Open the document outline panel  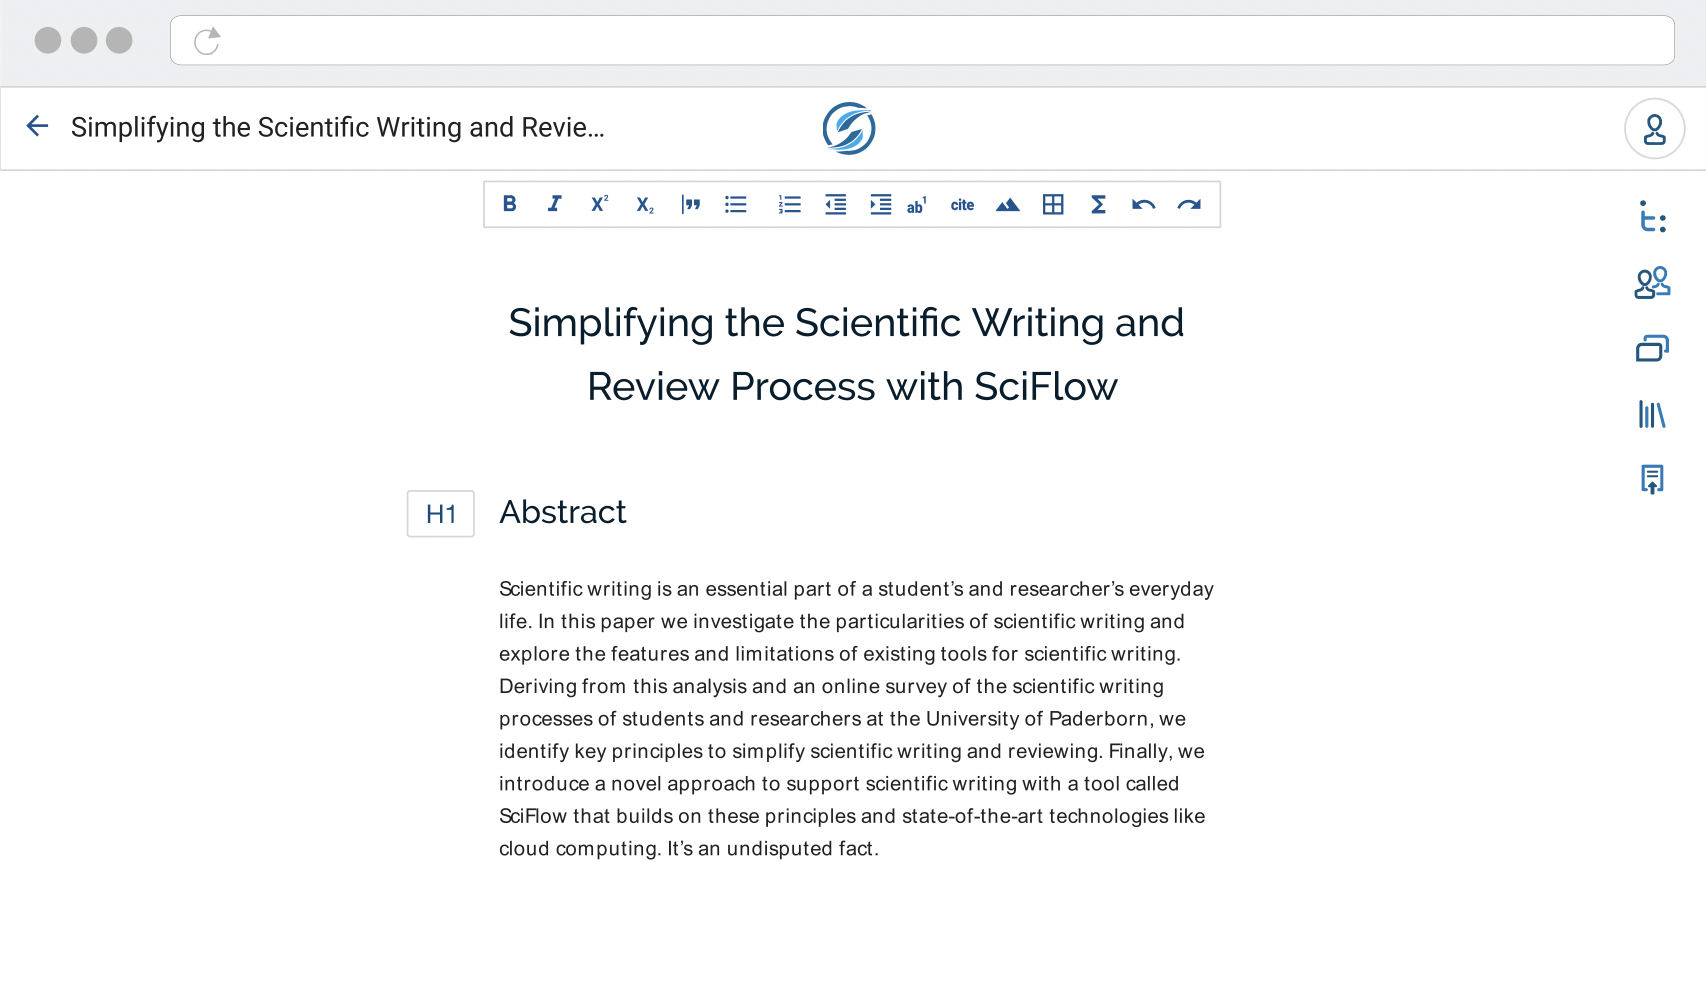click(1652, 219)
